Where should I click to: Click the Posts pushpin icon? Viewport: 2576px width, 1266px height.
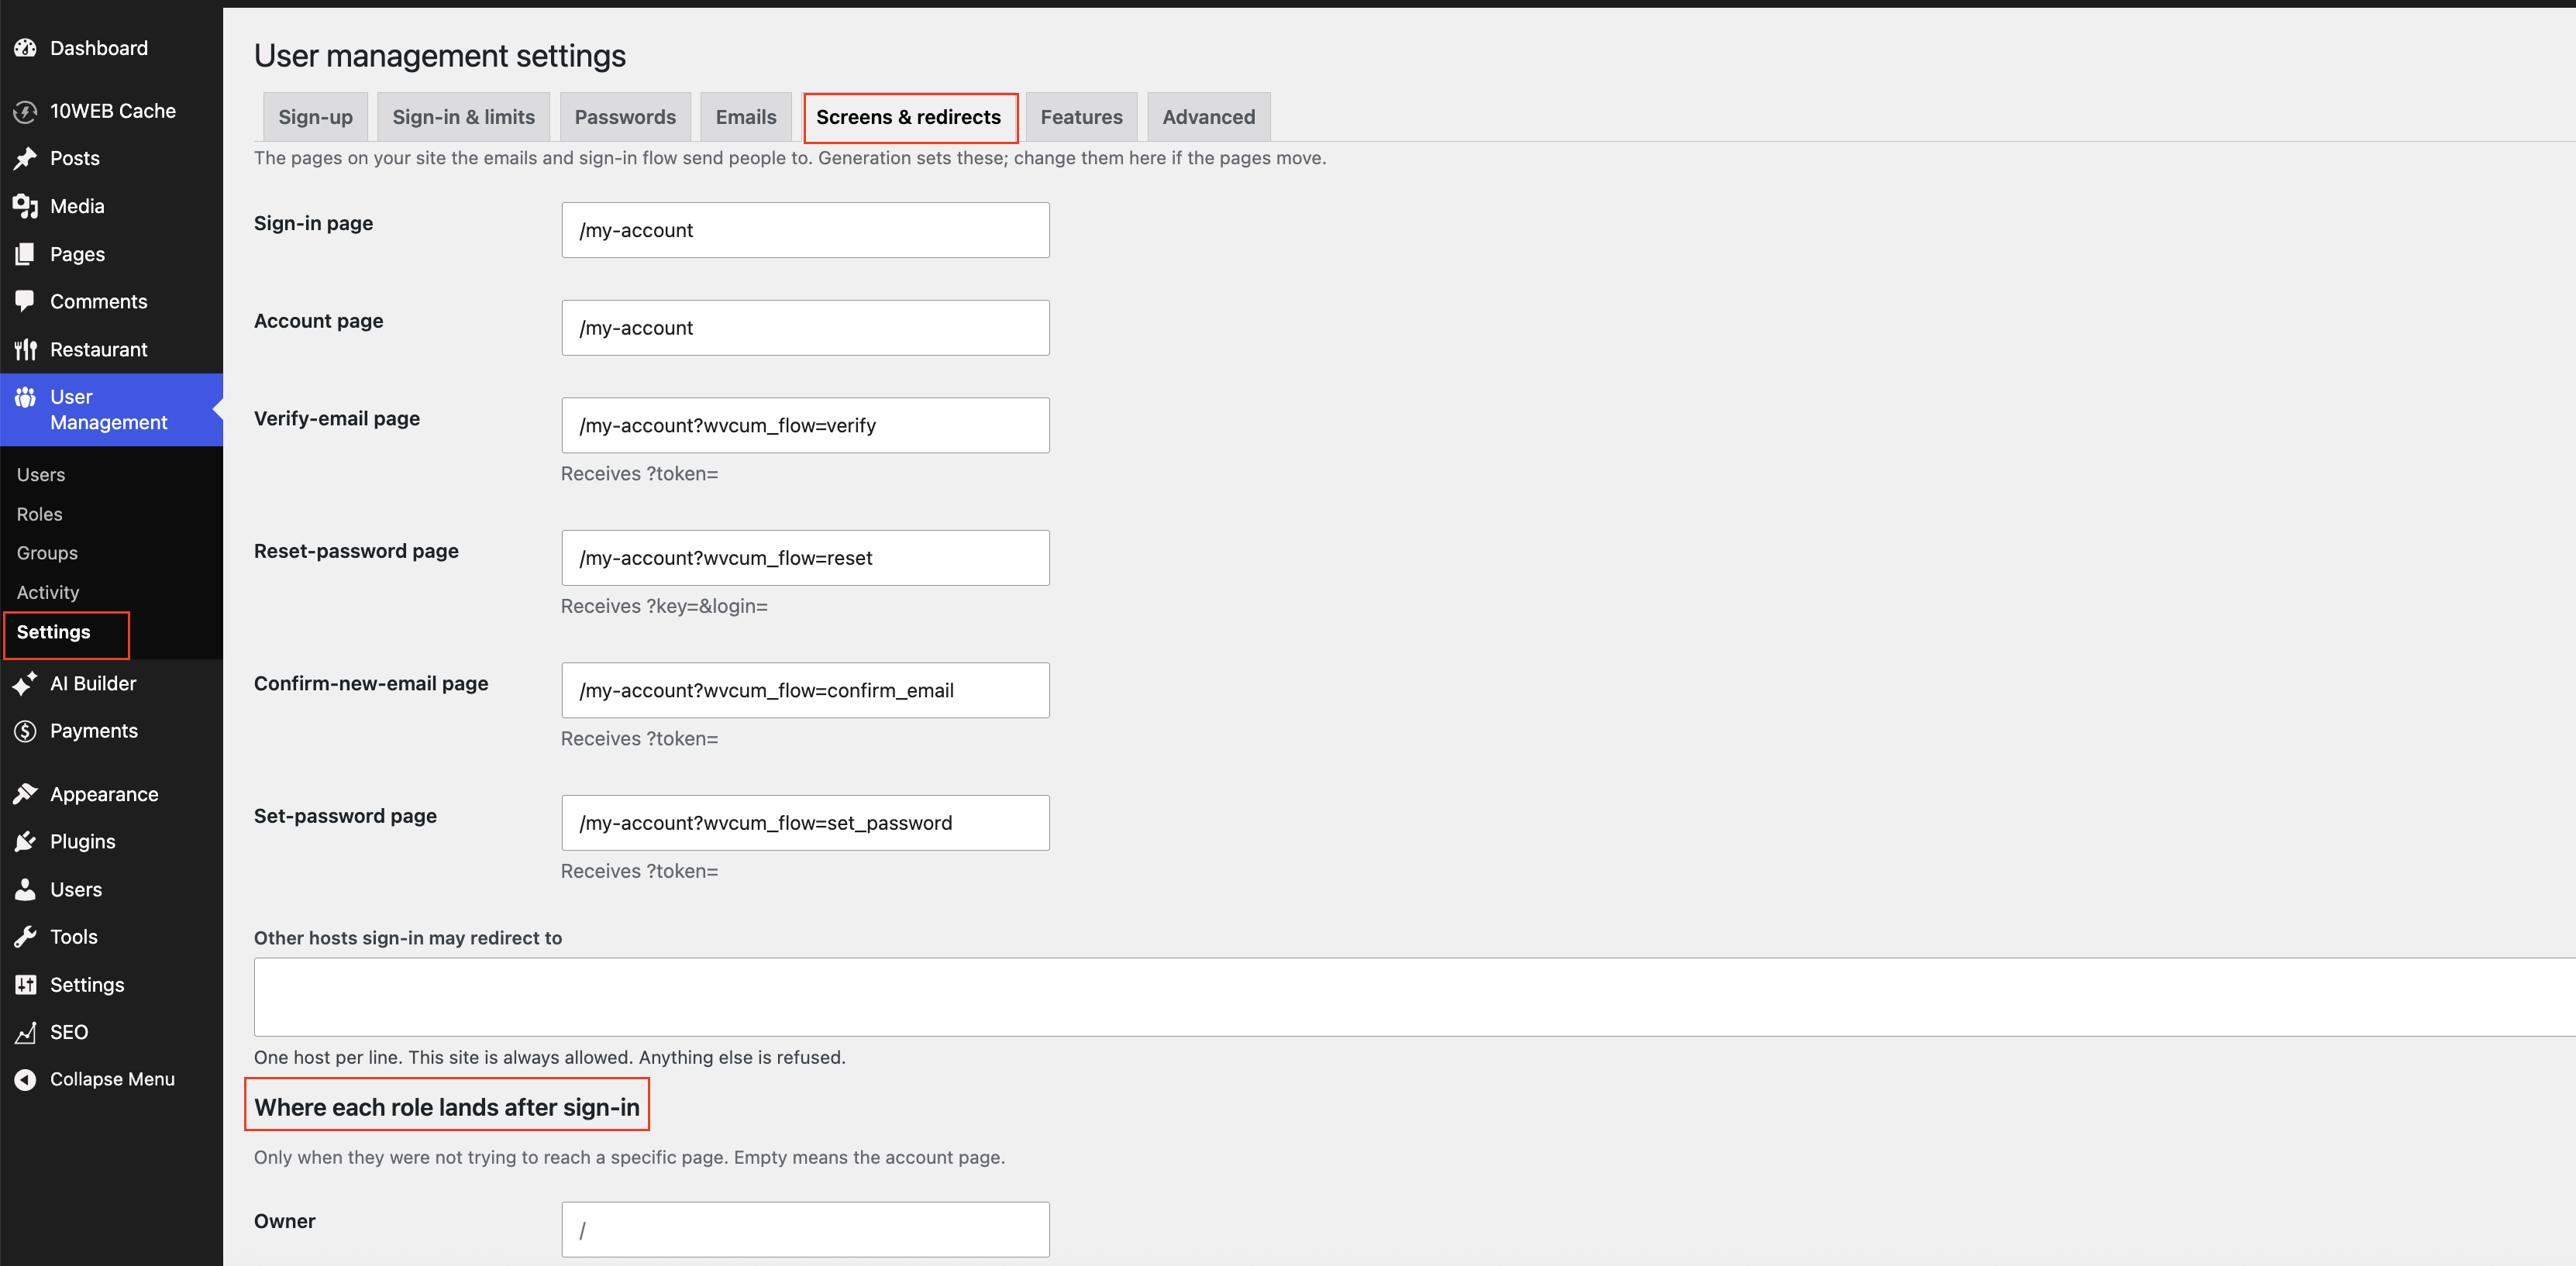point(25,158)
